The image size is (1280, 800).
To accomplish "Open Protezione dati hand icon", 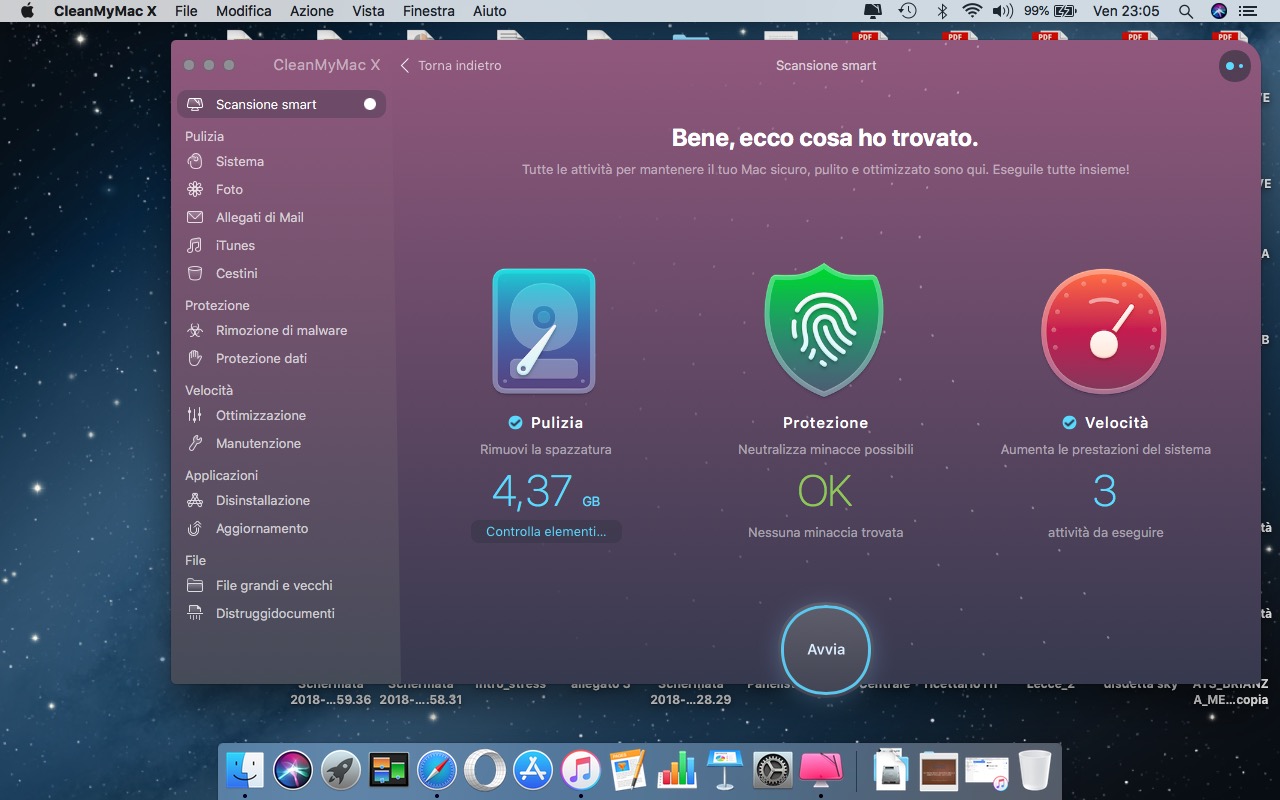I will tap(195, 358).
